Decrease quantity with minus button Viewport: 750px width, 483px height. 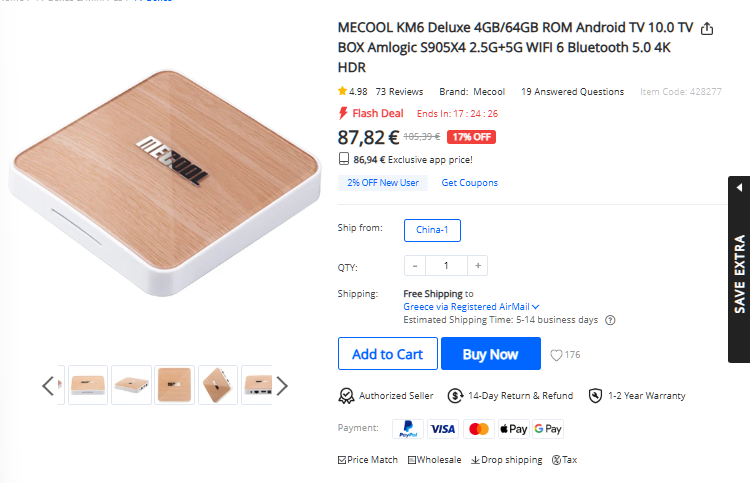(x=415, y=266)
